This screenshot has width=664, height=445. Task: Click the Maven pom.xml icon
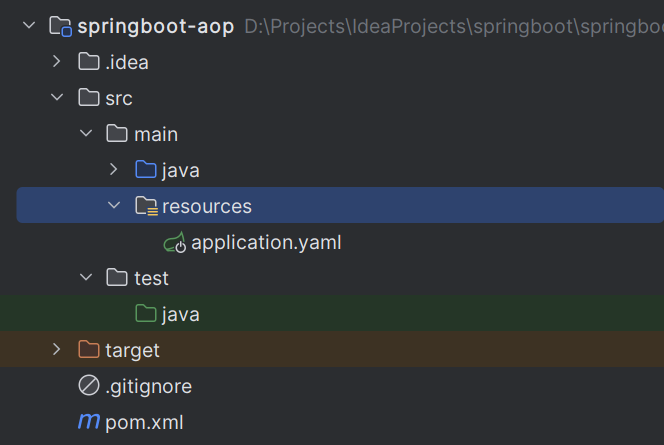pos(89,421)
